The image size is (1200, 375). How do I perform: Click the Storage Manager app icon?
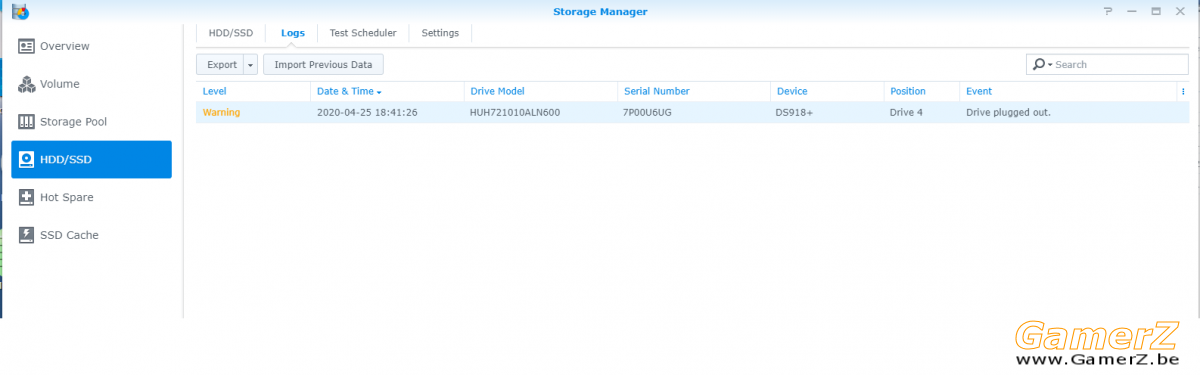20,11
